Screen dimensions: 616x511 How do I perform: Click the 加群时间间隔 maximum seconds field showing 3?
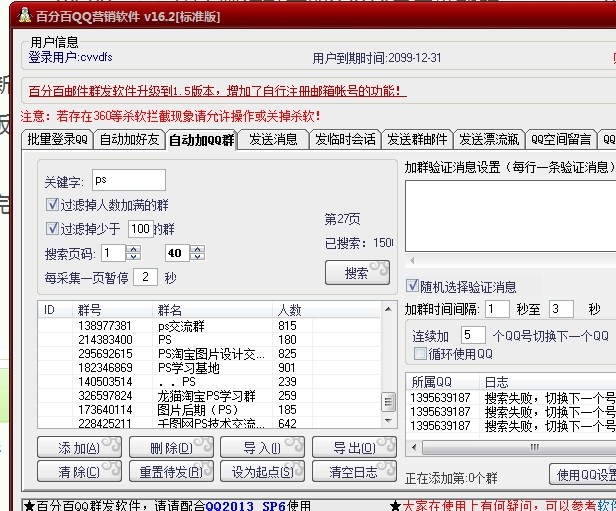561,309
